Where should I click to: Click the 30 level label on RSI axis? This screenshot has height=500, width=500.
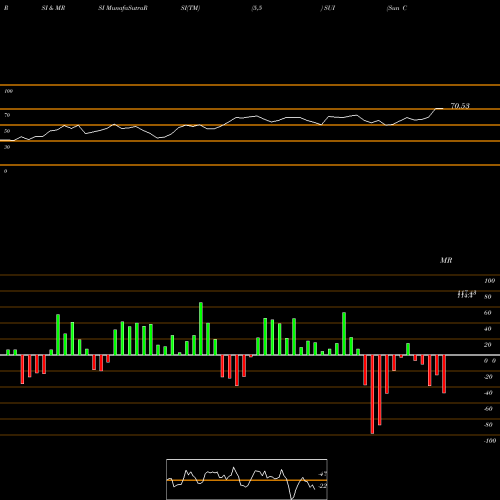[x=7, y=147]
